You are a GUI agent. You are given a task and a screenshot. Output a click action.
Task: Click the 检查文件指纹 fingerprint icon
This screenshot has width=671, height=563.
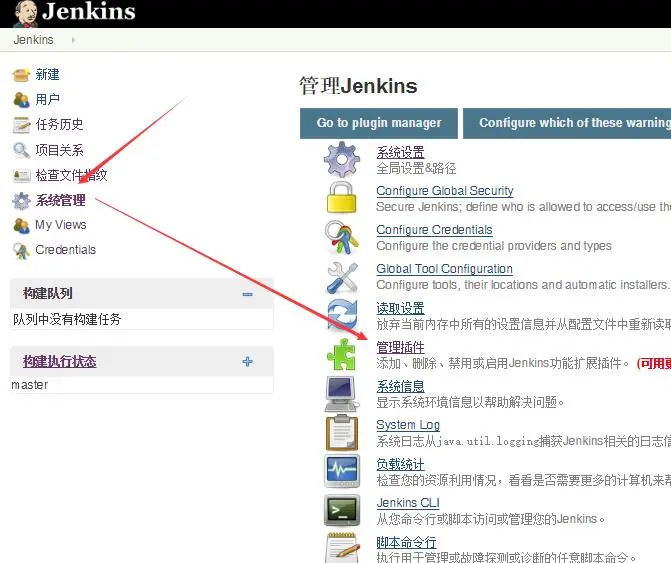[x=21, y=175]
